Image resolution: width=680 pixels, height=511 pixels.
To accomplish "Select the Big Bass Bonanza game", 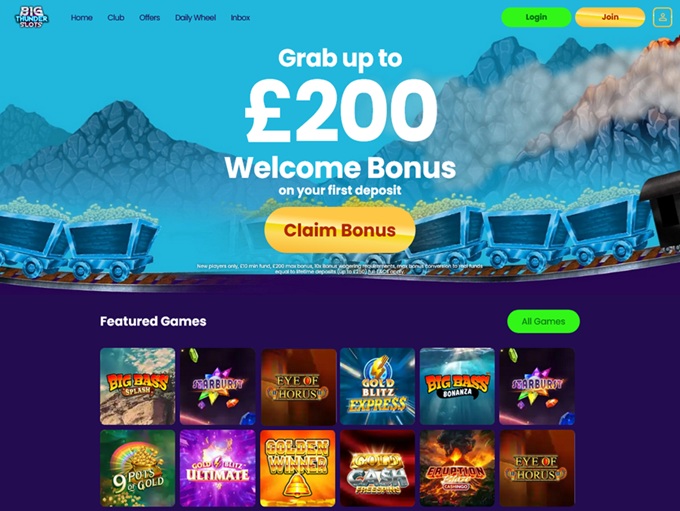I will (x=457, y=386).
